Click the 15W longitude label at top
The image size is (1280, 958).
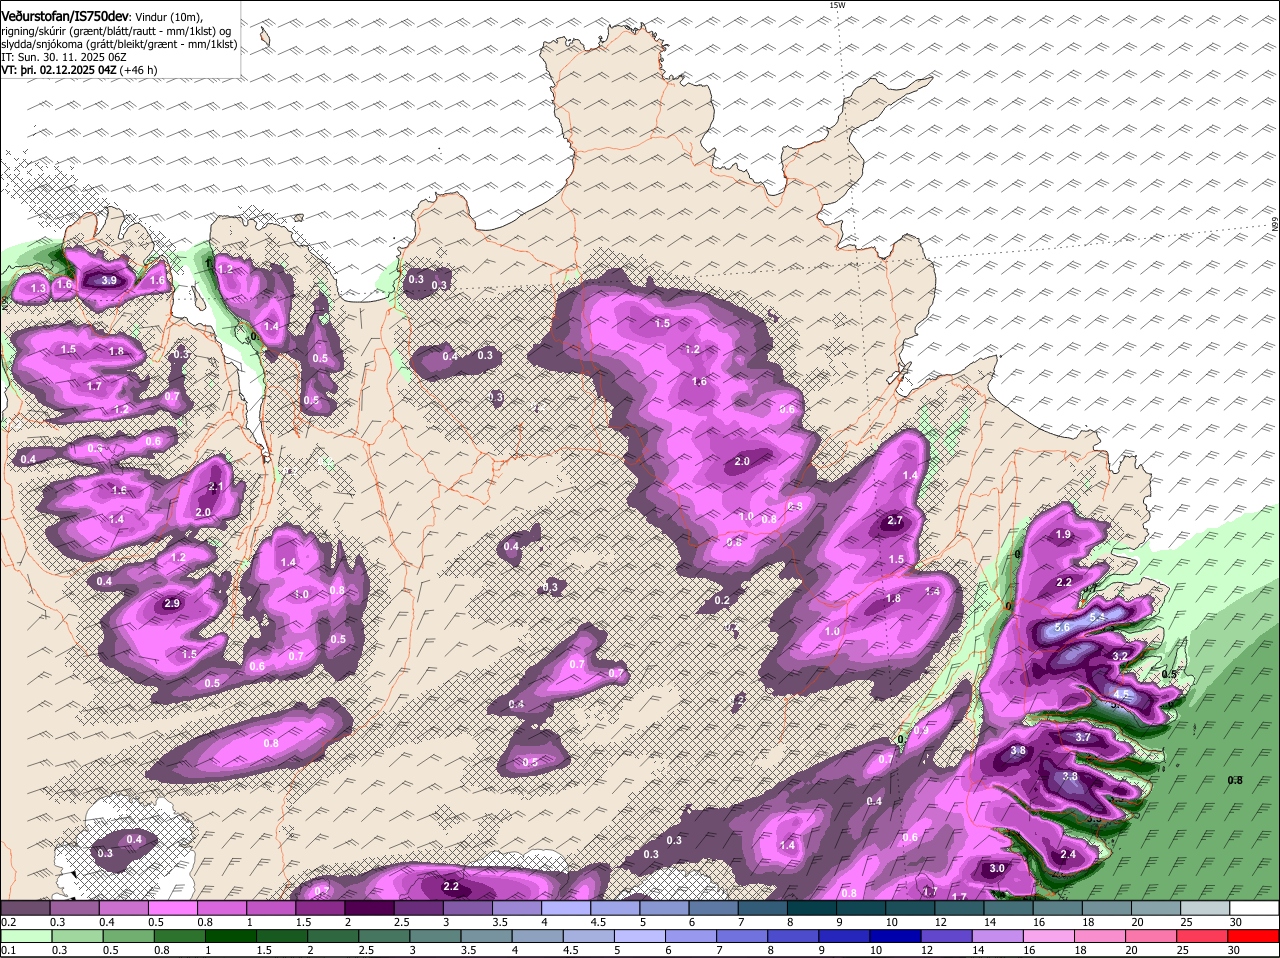coord(837,5)
